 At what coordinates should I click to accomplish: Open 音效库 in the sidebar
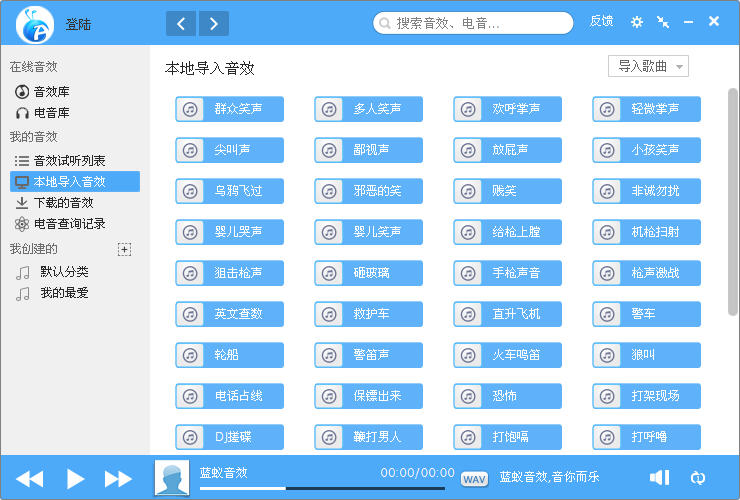[x=52, y=92]
